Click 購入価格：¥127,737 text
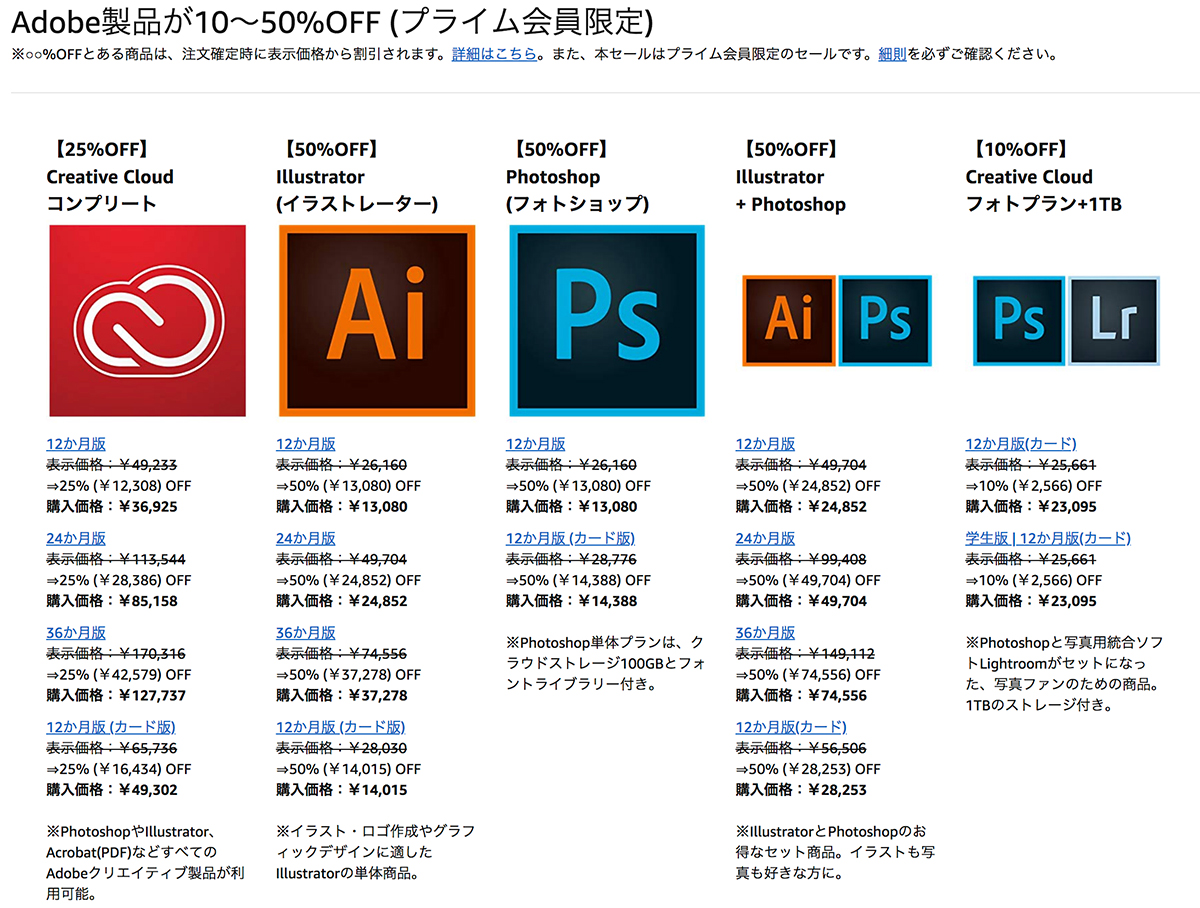The height and width of the screenshot is (908, 1200). [x=116, y=696]
